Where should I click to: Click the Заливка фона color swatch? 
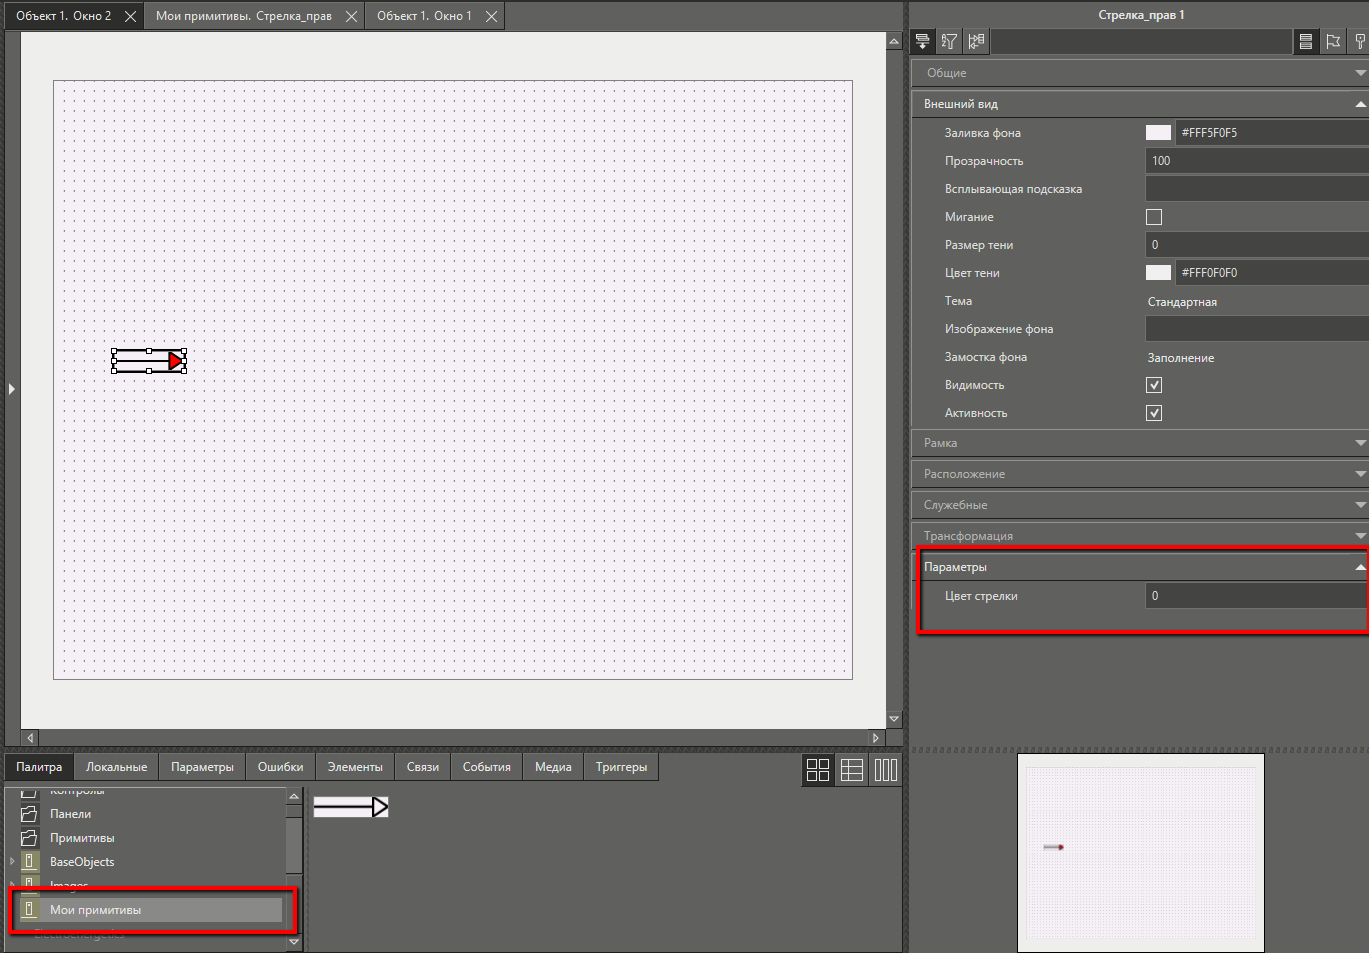[x=1158, y=133]
